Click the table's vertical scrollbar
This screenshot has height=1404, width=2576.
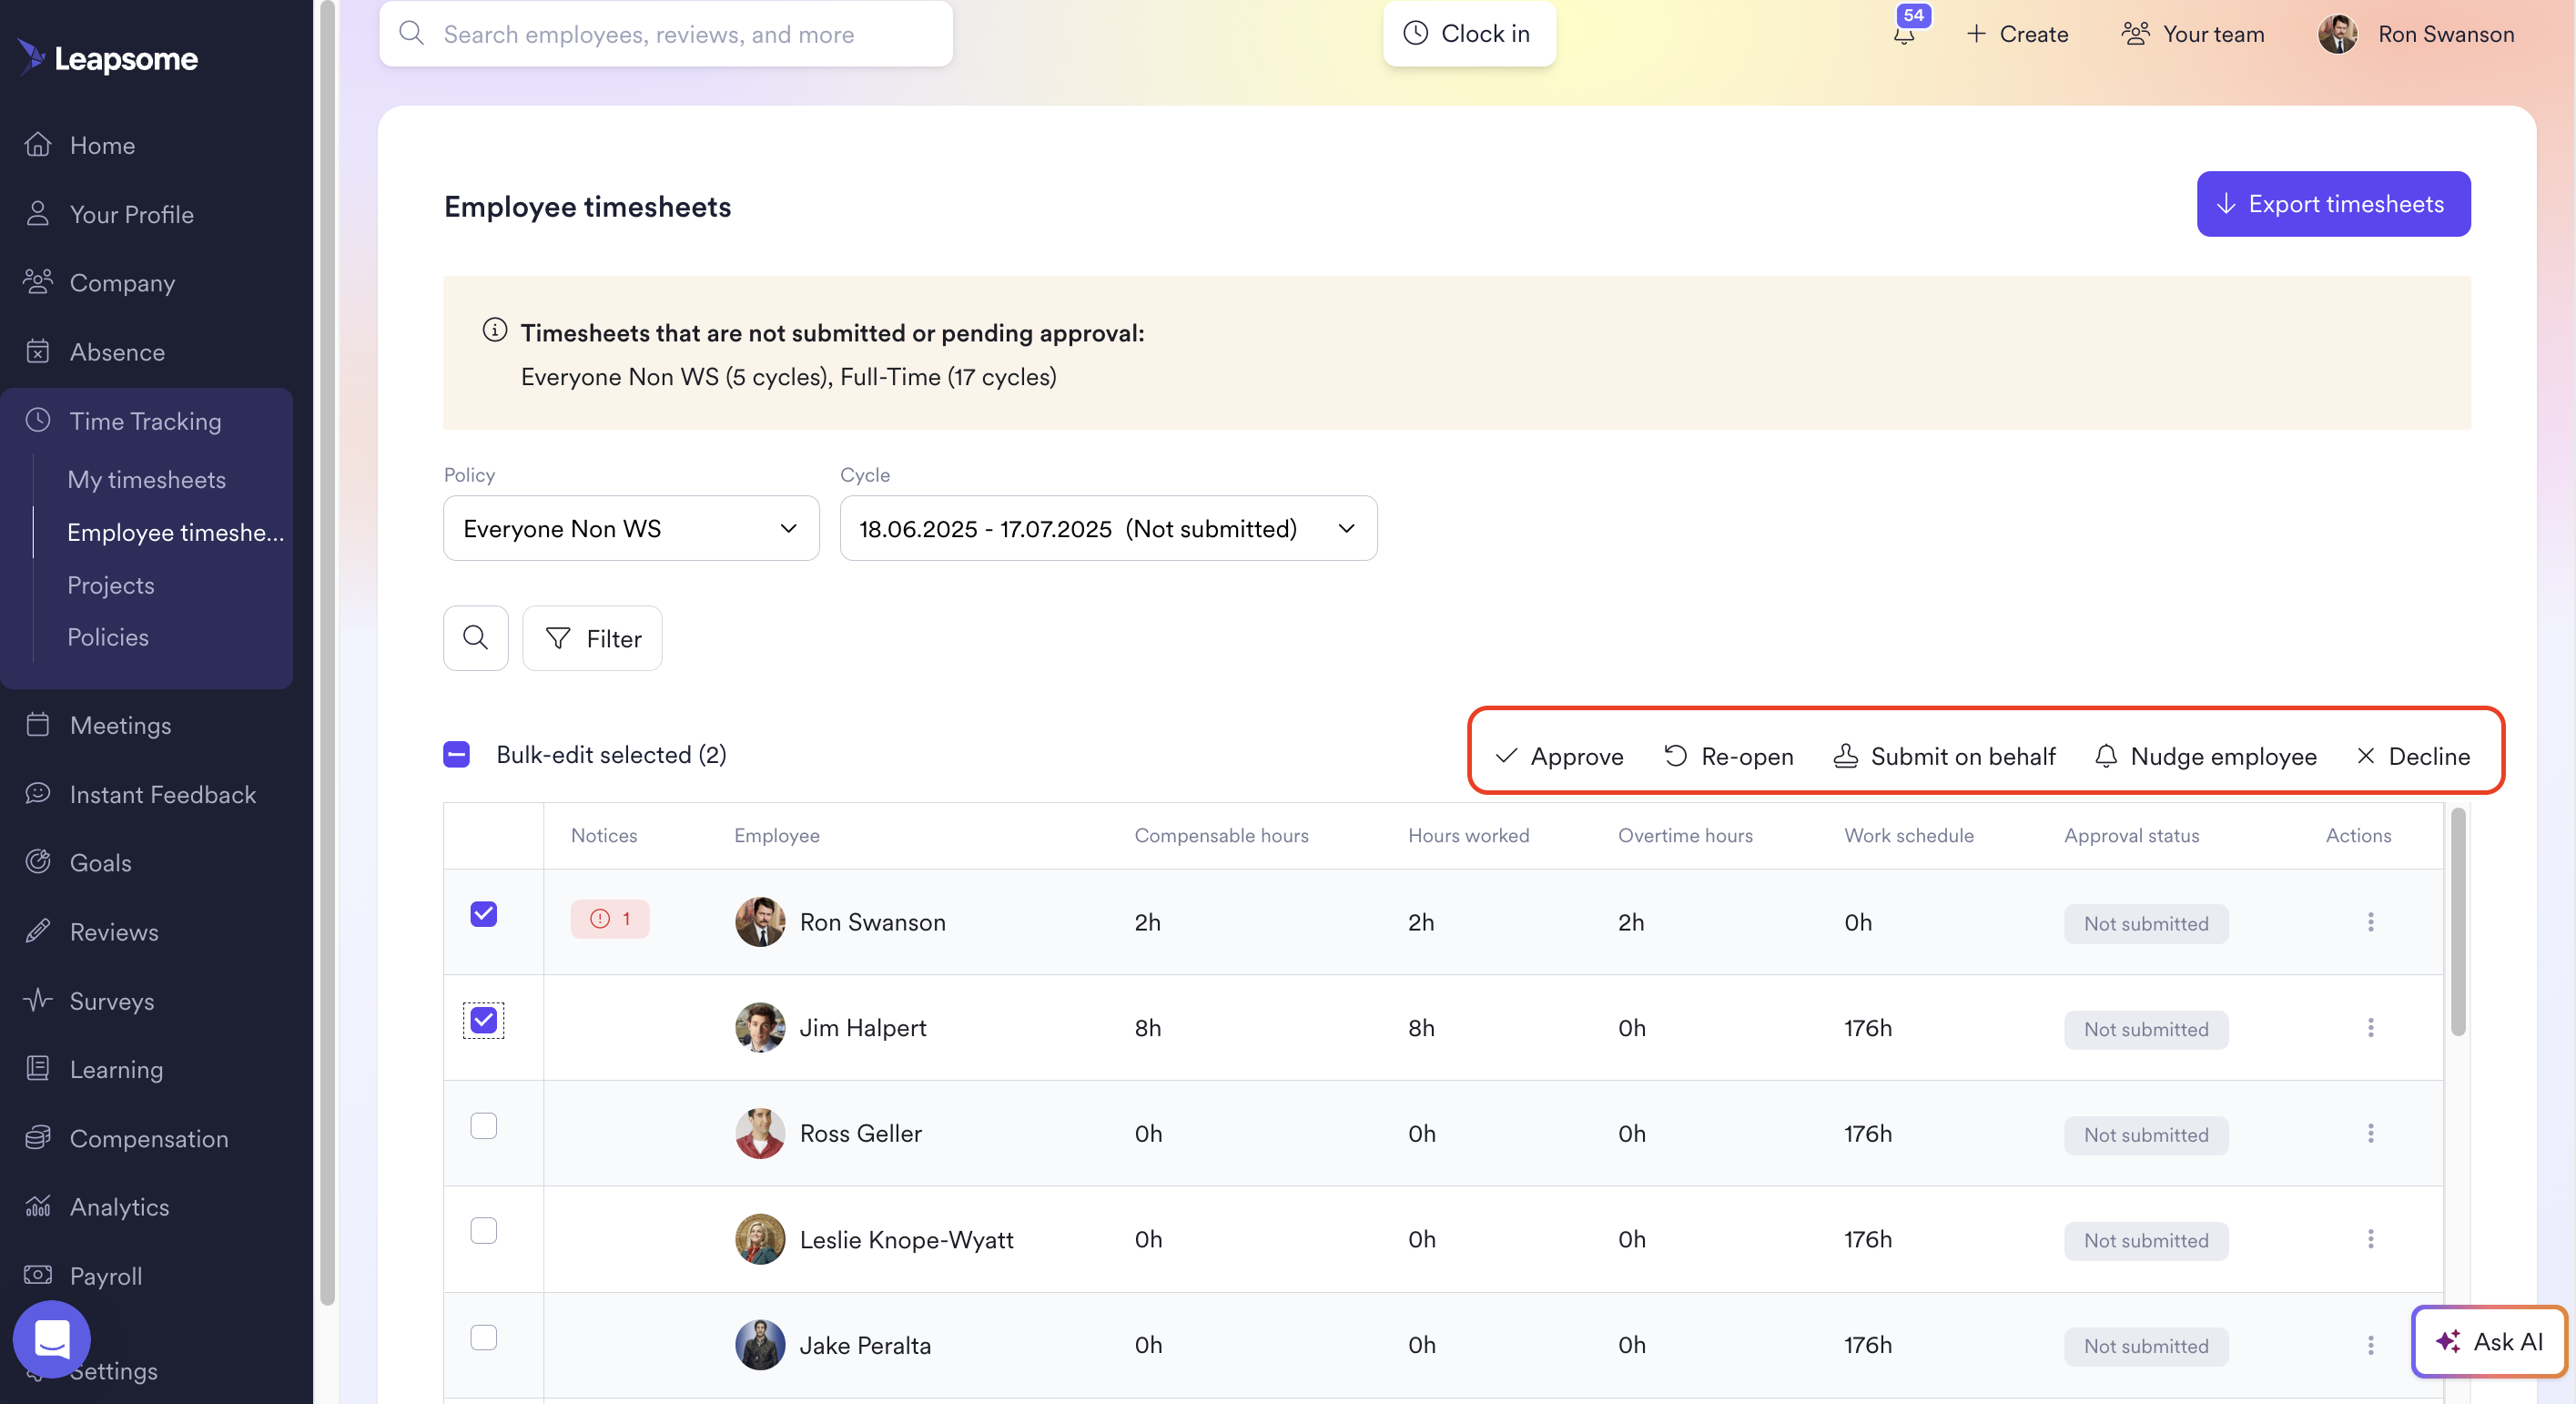point(2458,922)
